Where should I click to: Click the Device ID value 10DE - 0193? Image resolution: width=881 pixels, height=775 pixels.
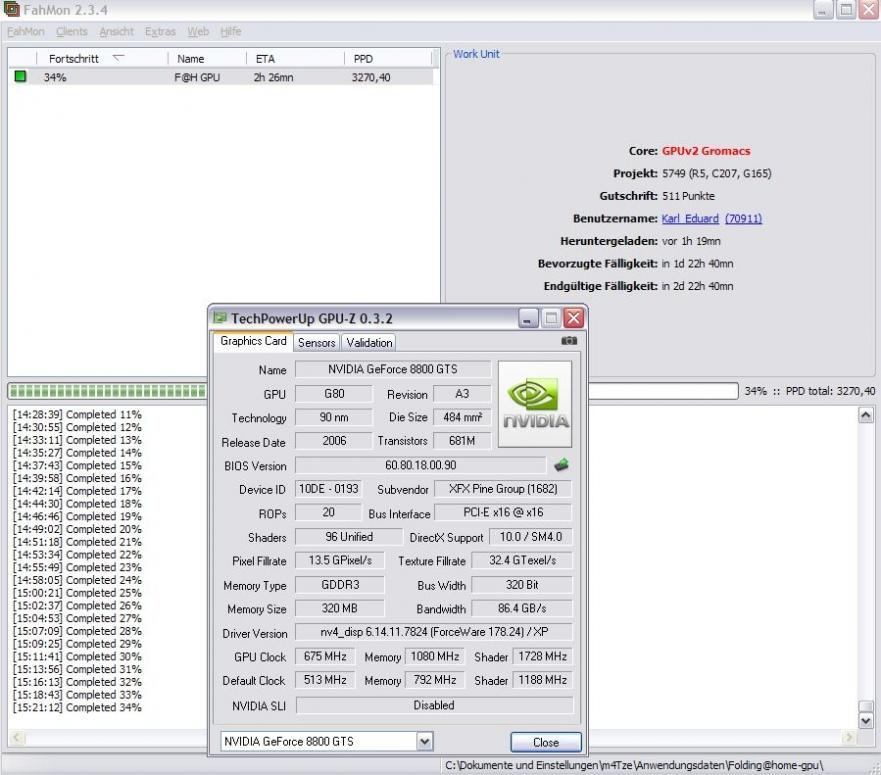click(328, 489)
